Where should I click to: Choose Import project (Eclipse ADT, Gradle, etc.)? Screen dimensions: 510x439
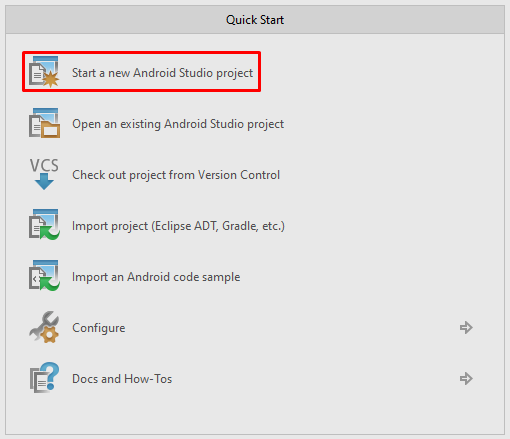(178, 226)
